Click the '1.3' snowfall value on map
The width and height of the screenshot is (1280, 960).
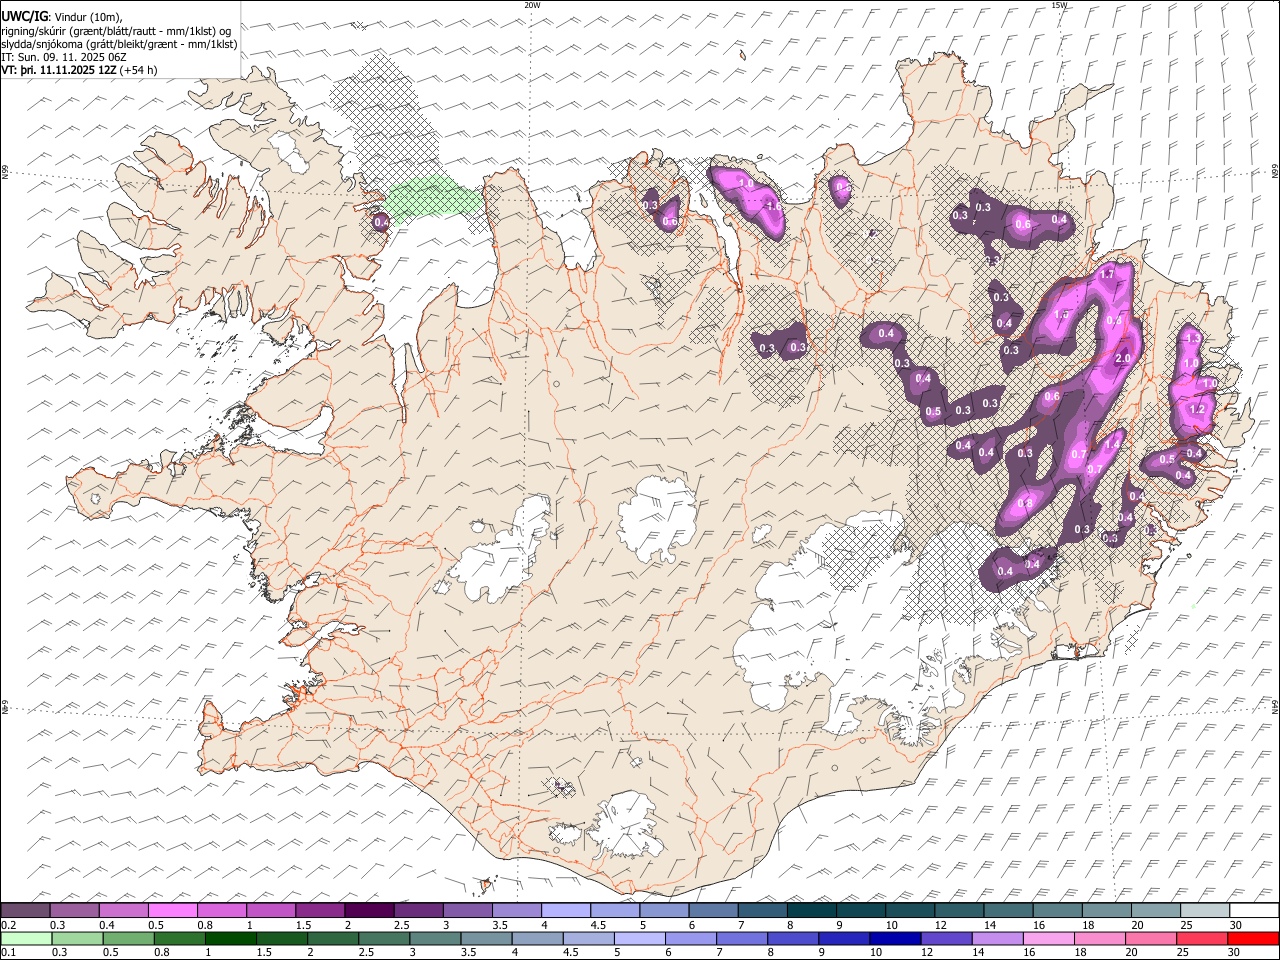[x=1192, y=339]
